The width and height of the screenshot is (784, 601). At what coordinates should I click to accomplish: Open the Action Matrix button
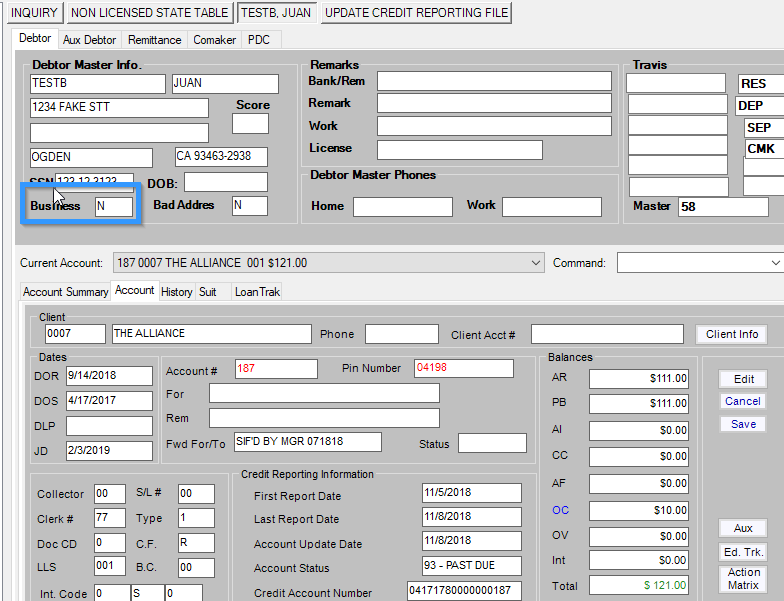tap(743, 579)
